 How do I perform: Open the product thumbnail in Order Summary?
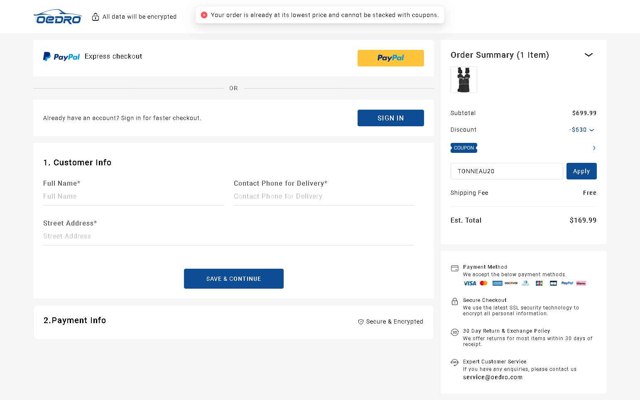coord(464,80)
